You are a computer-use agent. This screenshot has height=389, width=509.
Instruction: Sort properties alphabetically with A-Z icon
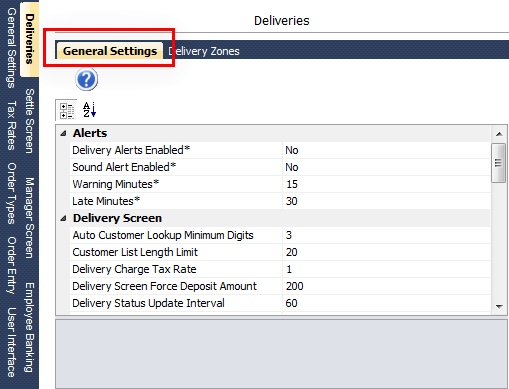89,110
